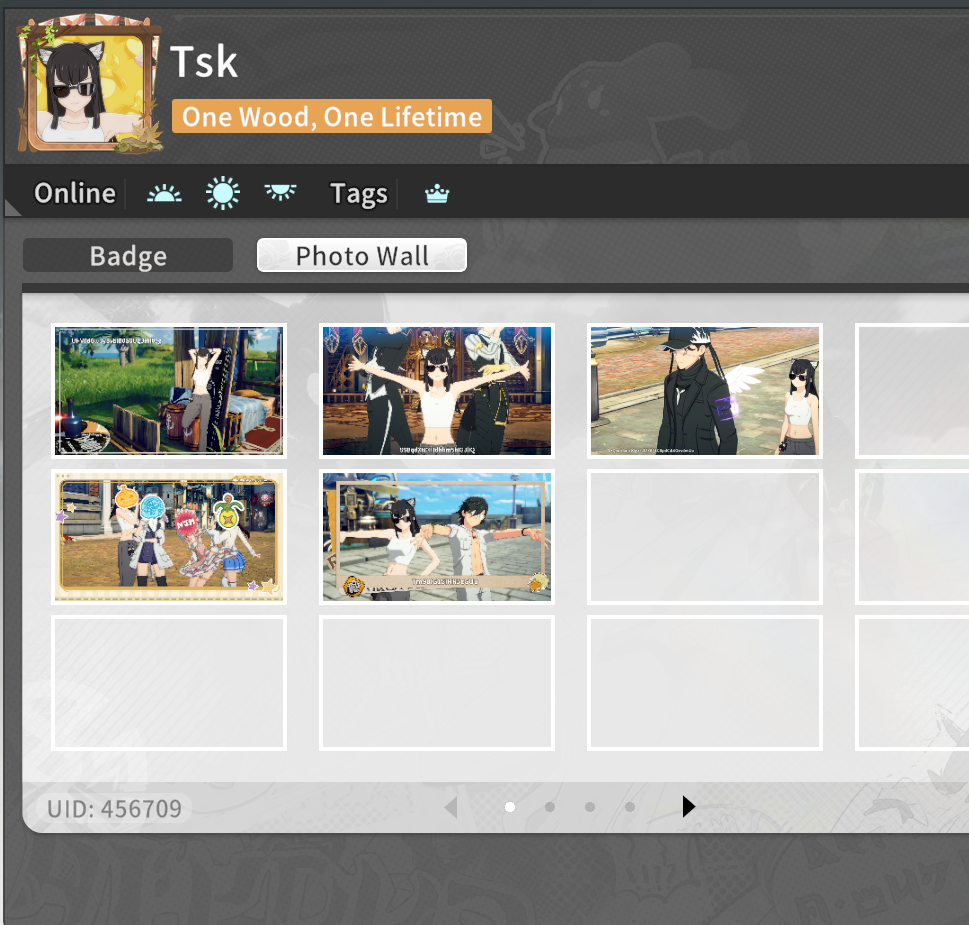
Task: Select the third page indicator dot
Action: click(590, 807)
